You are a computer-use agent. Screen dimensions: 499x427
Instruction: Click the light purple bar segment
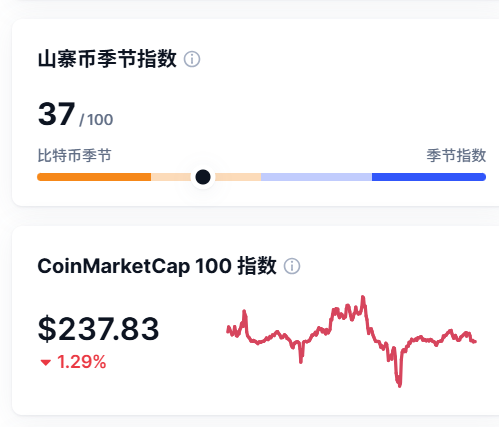pos(316,177)
